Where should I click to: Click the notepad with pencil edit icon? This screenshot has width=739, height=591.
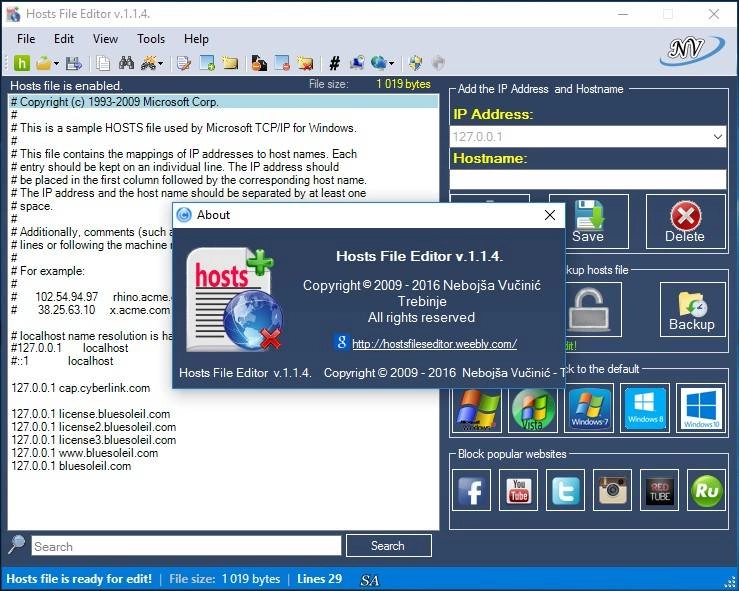pyautogui.click(x=184, y=63)
